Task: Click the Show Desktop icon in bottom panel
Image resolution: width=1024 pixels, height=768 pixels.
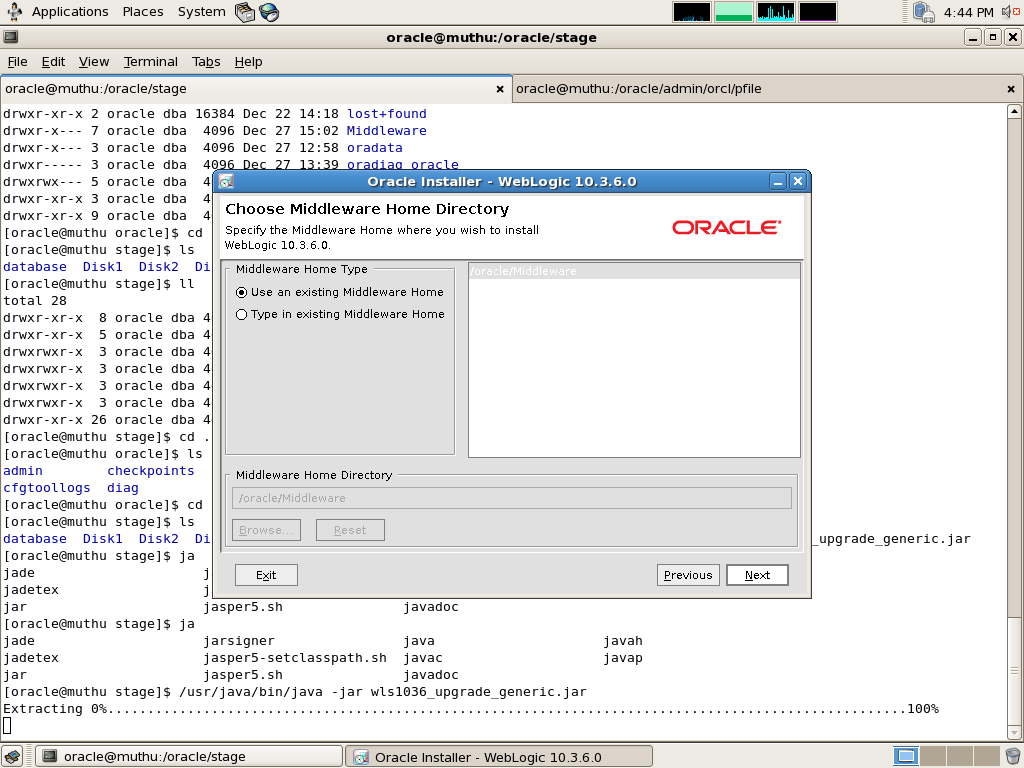Action: point(12,756)
